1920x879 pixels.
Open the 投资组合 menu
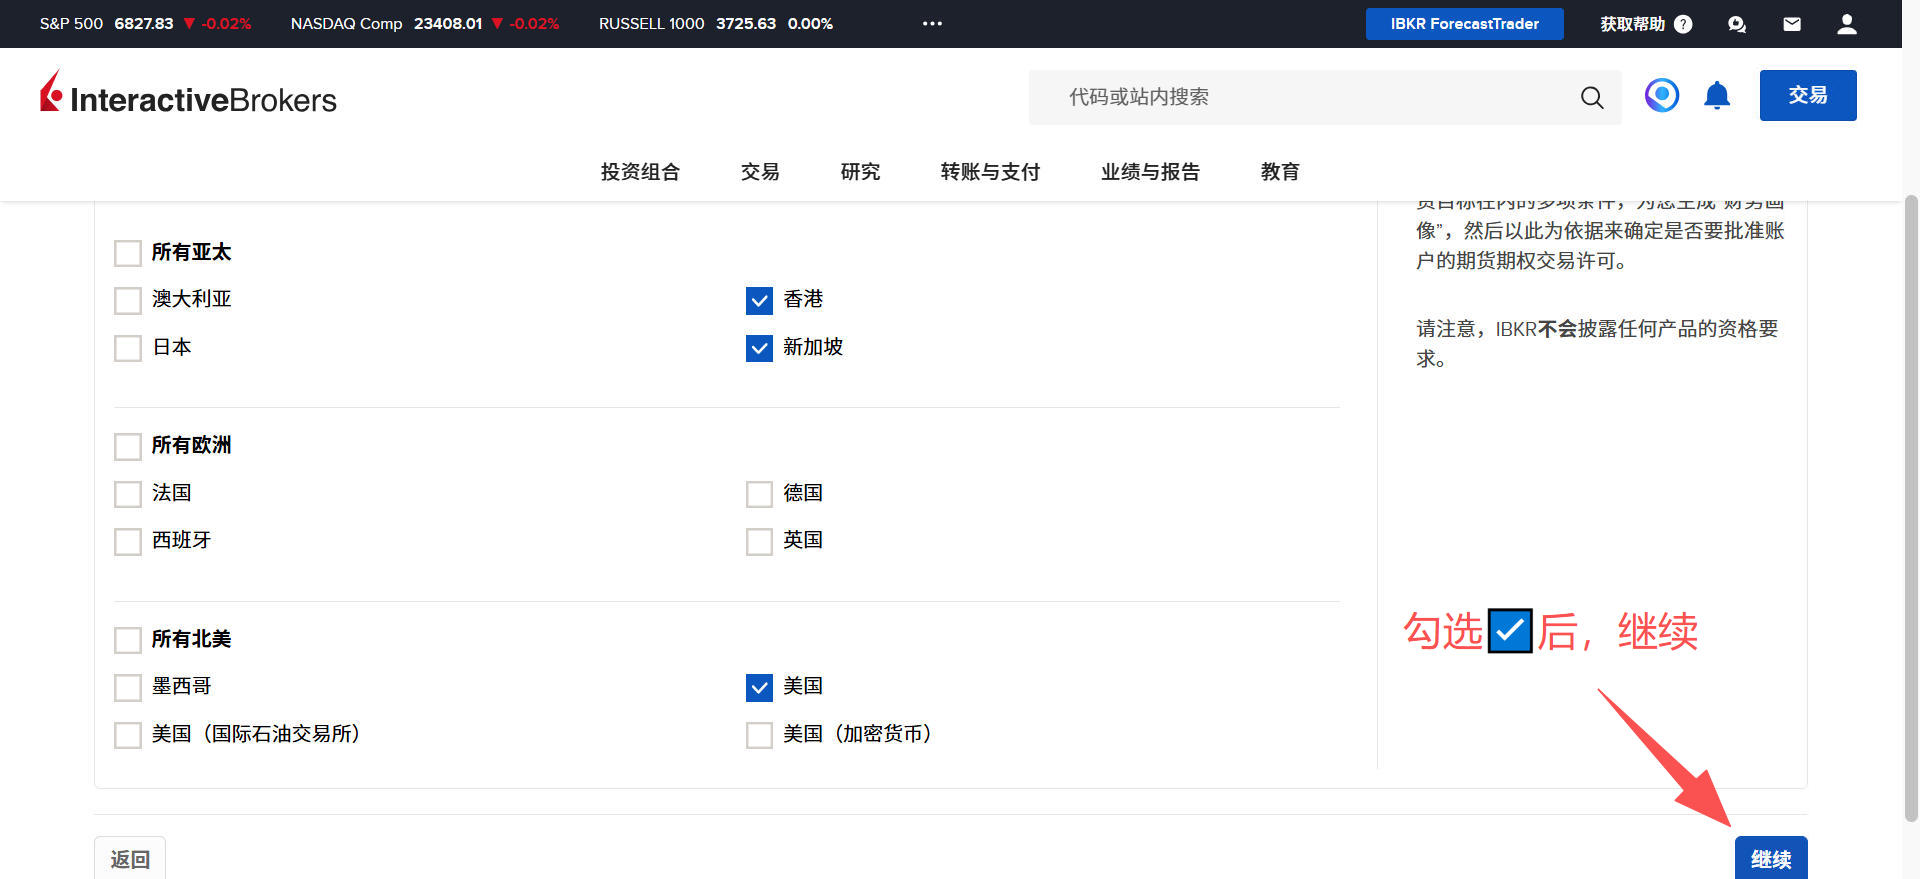640,172
